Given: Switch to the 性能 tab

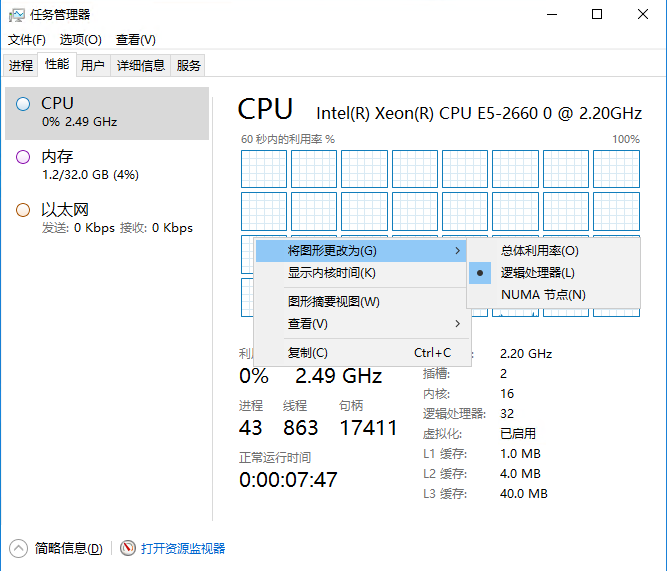Looking at the screenshot, I should [57, 64].
